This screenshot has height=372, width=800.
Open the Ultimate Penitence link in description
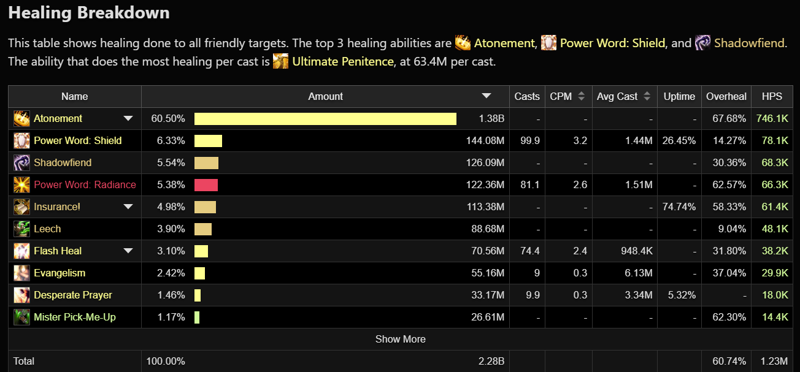point(343,62)
